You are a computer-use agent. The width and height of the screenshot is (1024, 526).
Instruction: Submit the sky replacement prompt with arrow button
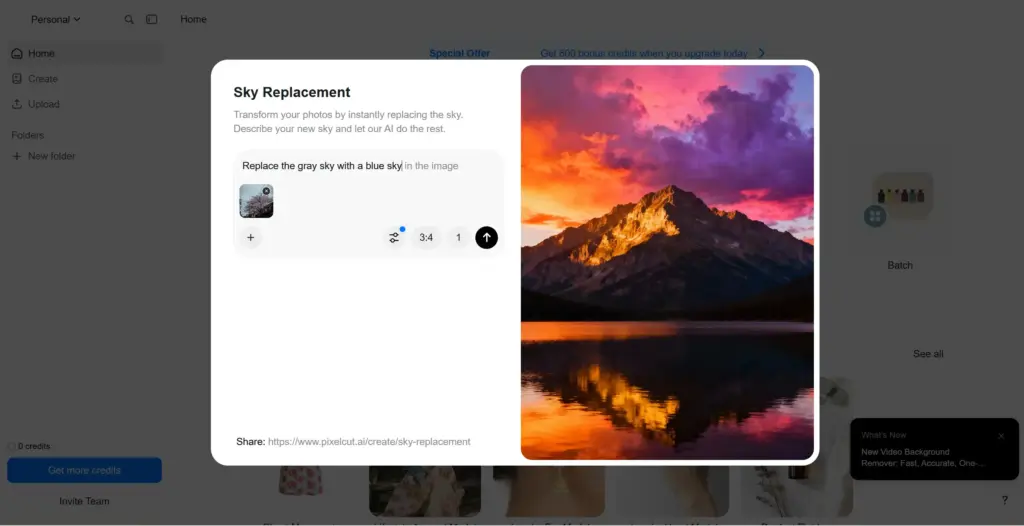pos(486,237)
